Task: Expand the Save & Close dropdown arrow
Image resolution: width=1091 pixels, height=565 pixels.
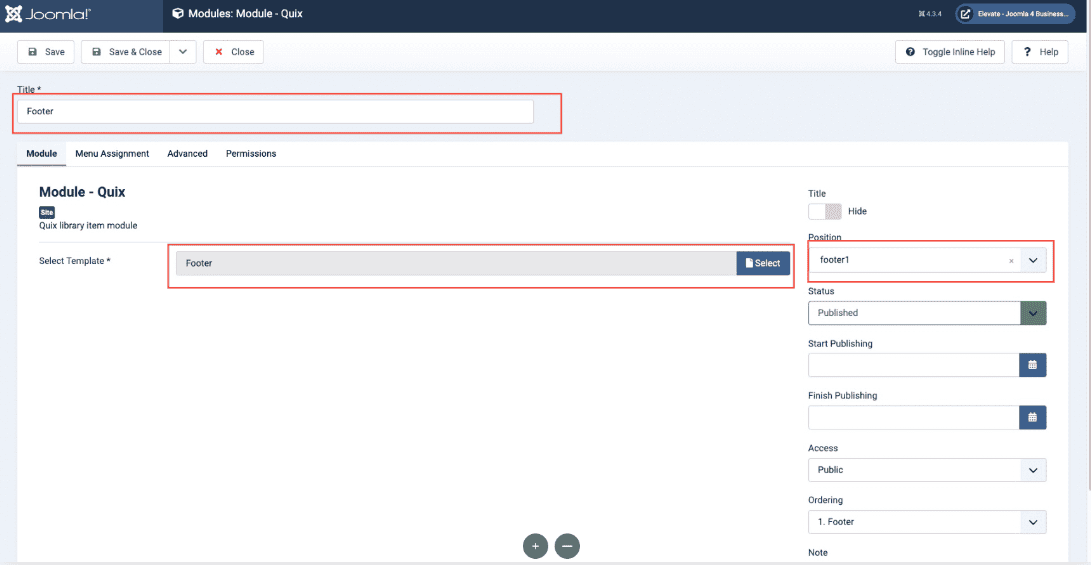Action: tap(182, 52)
